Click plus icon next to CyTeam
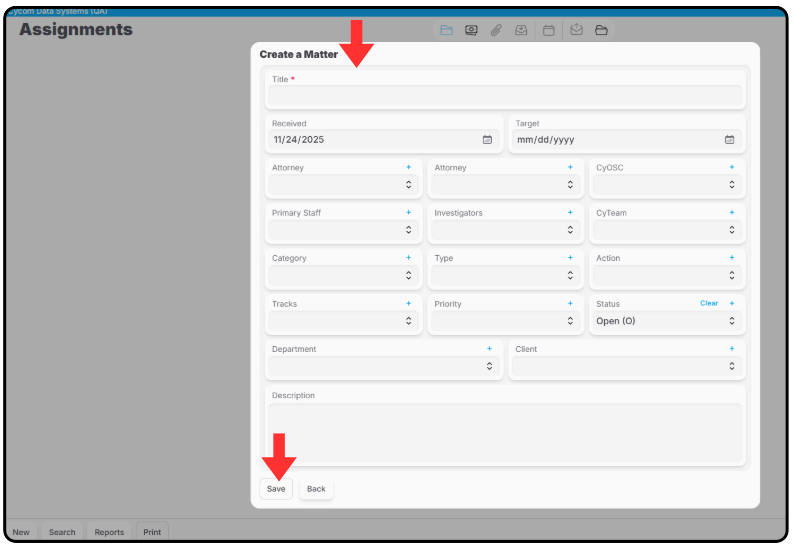Image resolution: width=794 pixels, height=546 pixels. (x=732, y=212)
